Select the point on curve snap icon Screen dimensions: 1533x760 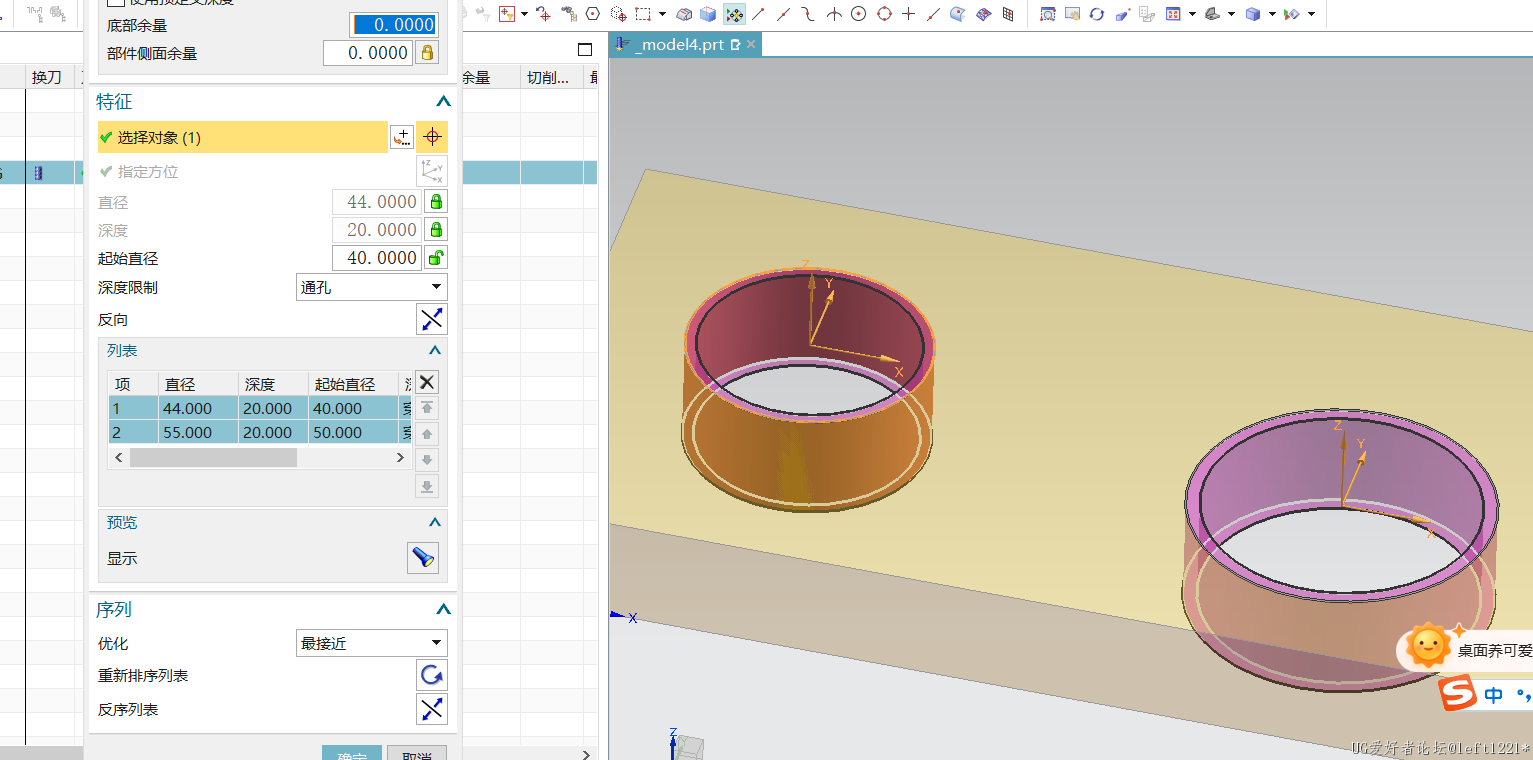932,14
